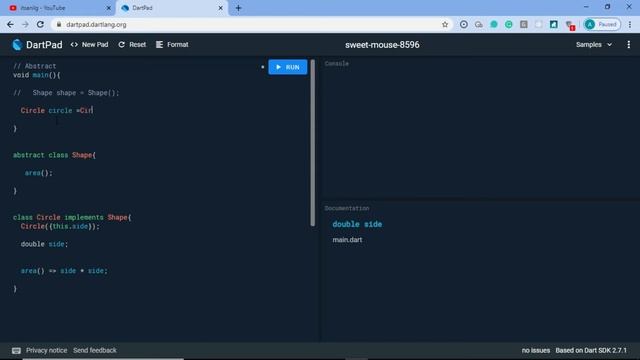
Task: Click the dark blue square extension icon
Action: [x=553, y=24]
